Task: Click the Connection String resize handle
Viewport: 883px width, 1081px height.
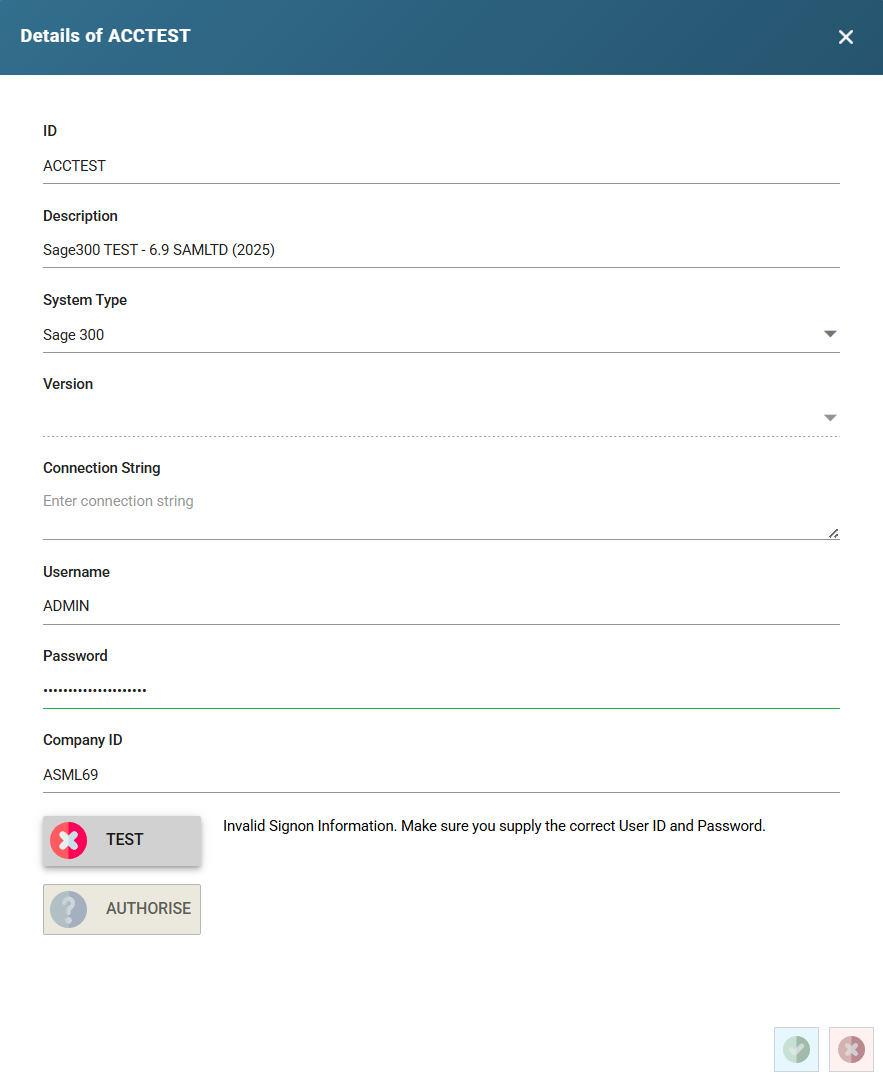Action: pyautogui.click(x=834, y=533)
